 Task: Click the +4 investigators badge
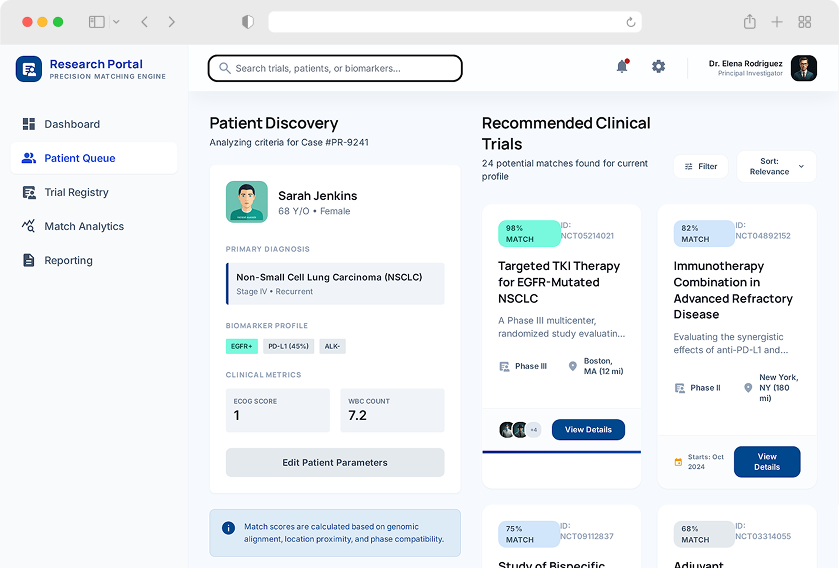coord(533,429)
